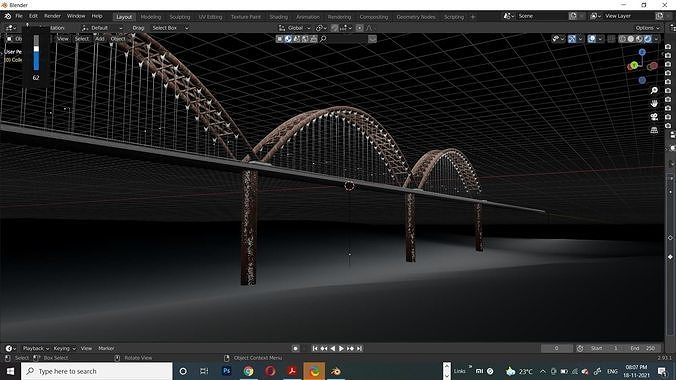Image resolution: width=676 pixels, height=380 pixels.
Task: Toggle X-ray mode
Action: click(x=611, y=39)
